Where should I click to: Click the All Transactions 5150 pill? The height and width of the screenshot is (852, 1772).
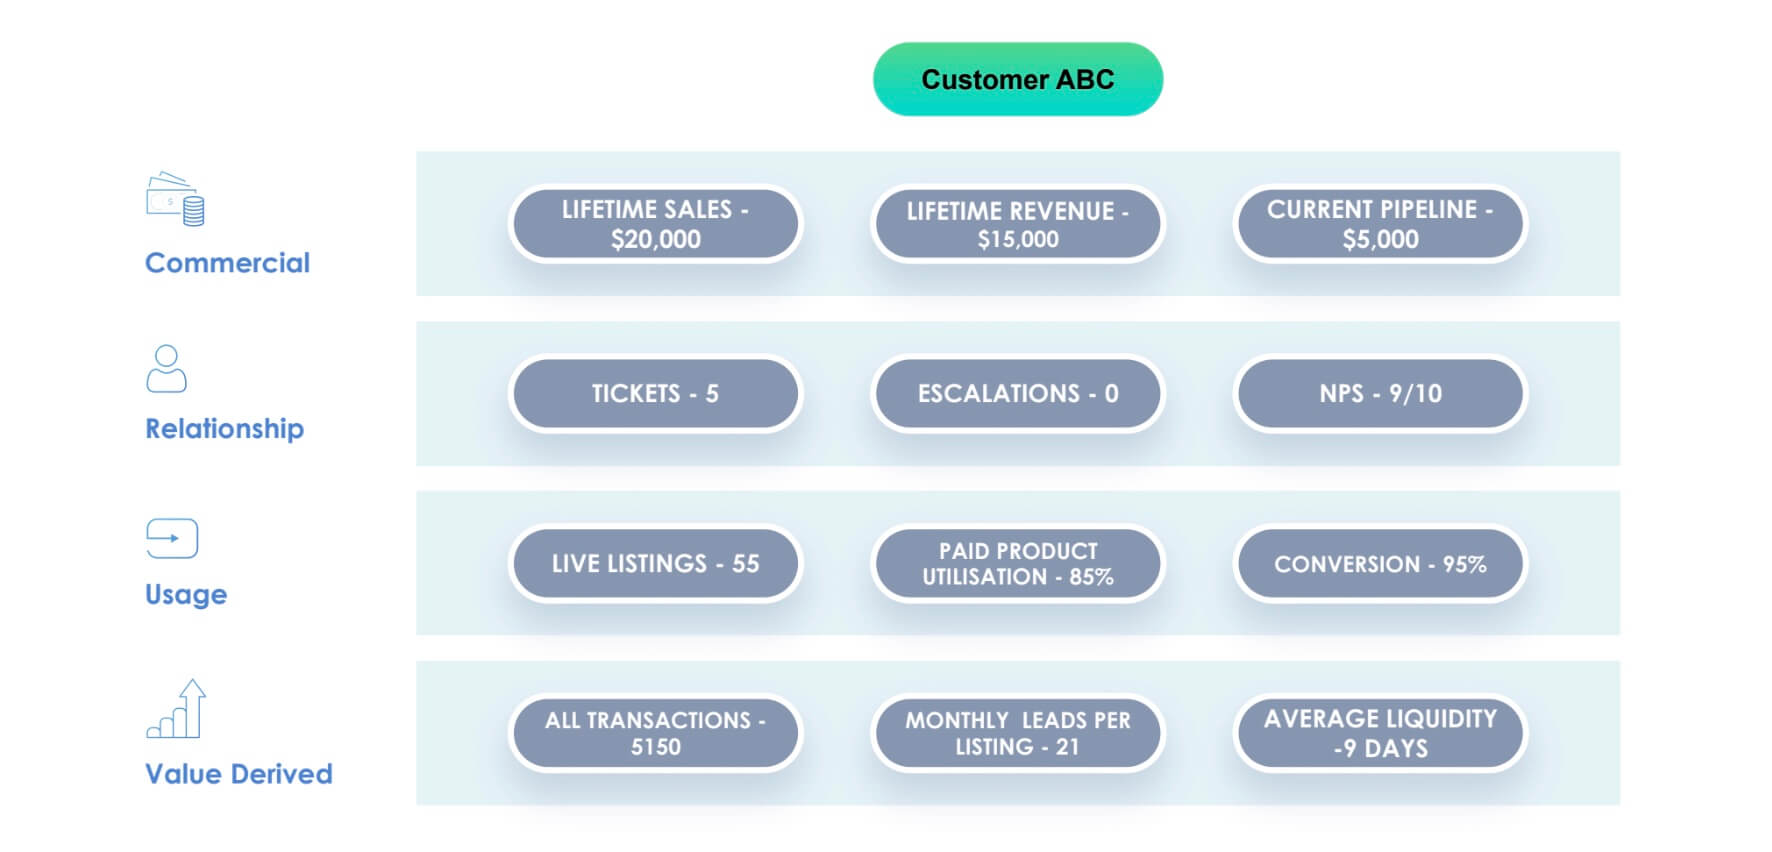[655, 733]
